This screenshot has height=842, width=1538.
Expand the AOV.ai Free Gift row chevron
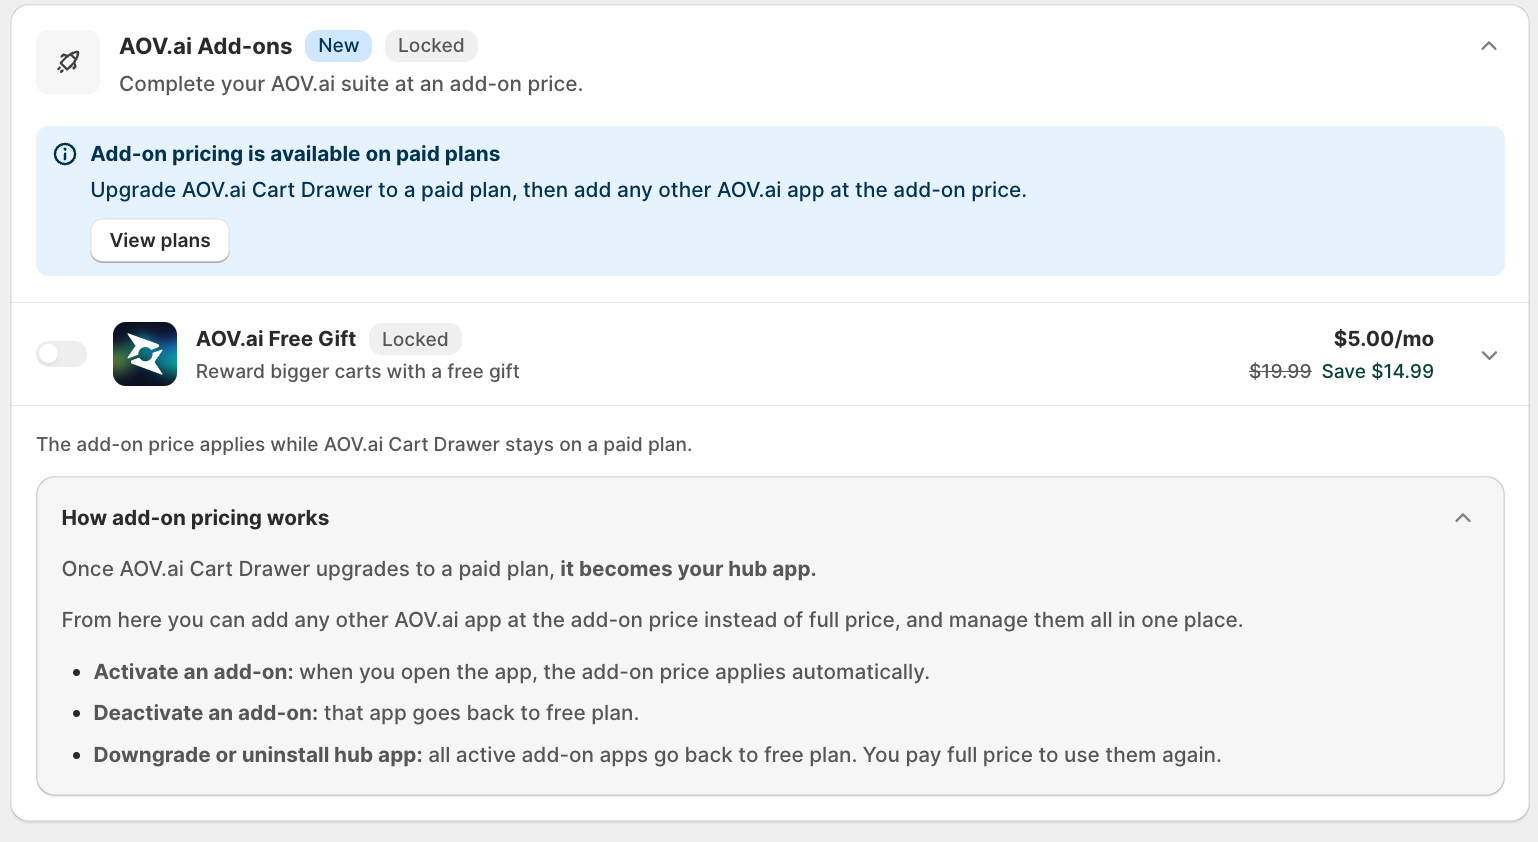pos(1489,355)
